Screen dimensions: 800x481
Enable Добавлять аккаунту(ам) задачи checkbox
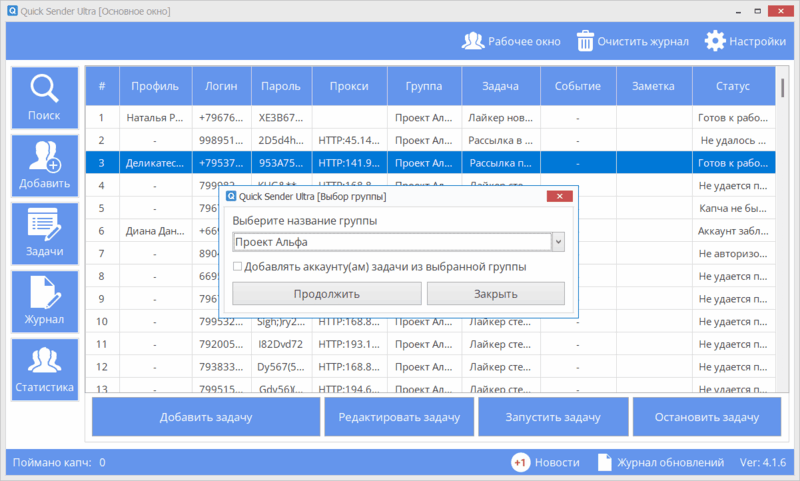click(x=237, y=267)
